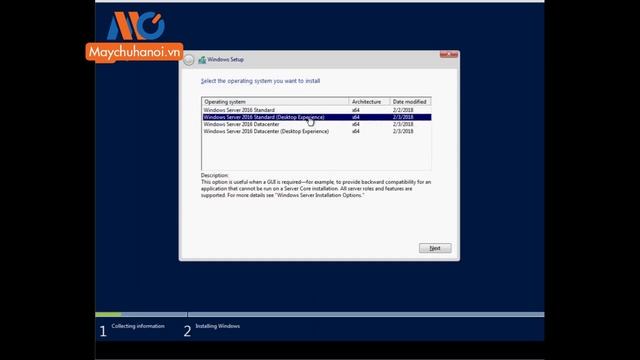Click the Windows Setup title icon

point(202,60)
